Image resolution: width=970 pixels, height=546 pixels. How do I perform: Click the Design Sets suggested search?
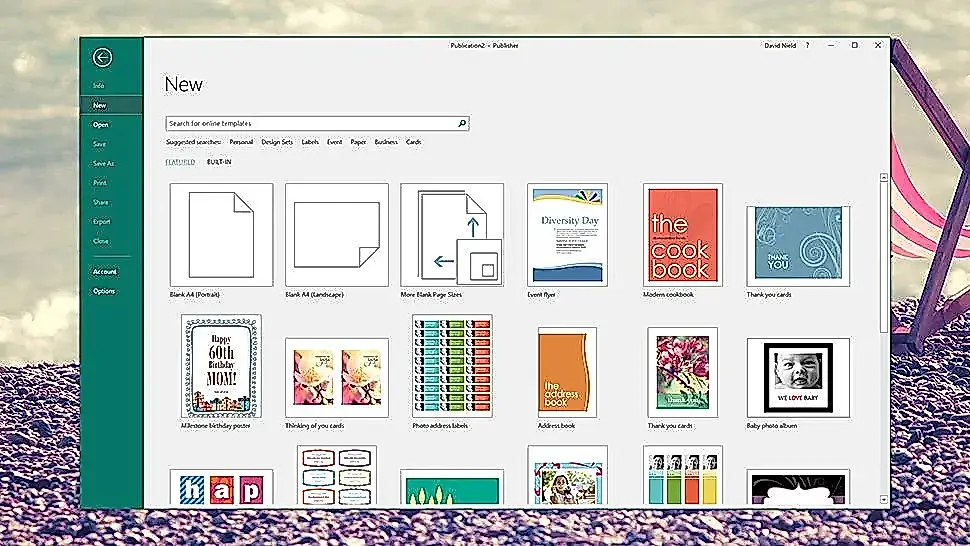pos(277,142)
